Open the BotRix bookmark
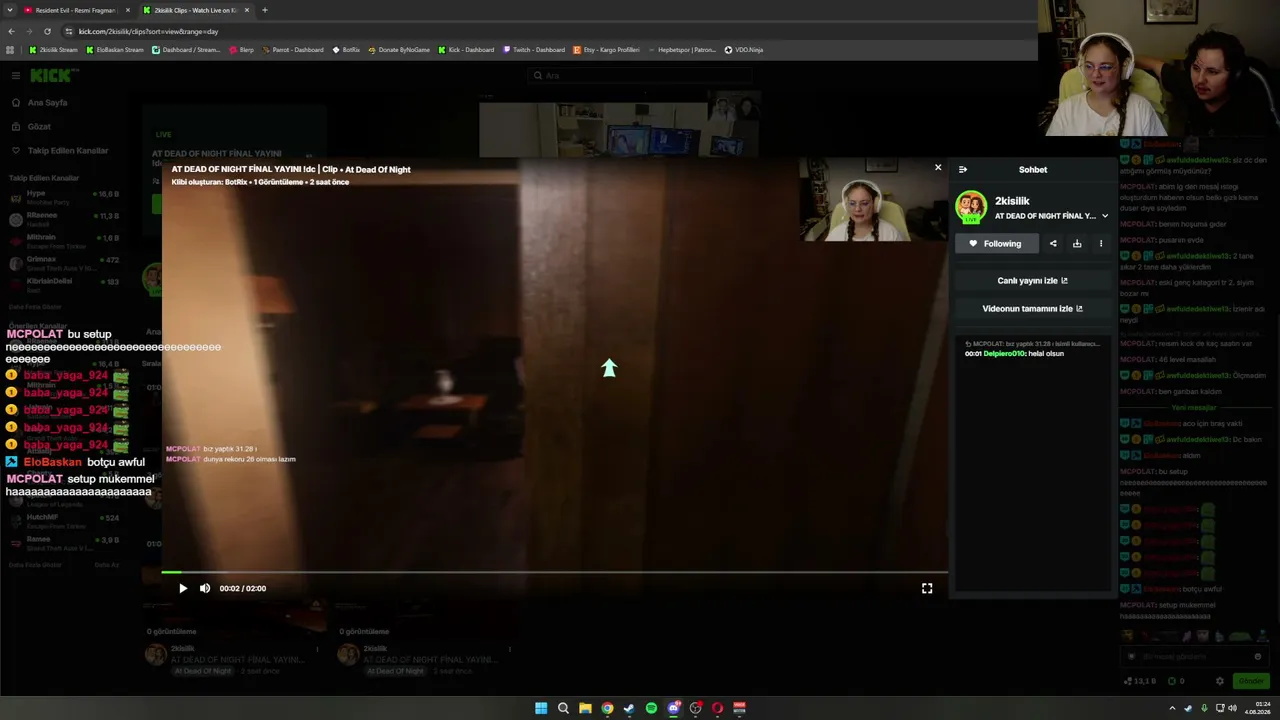The image size is (1280, 720). [346, 50]
